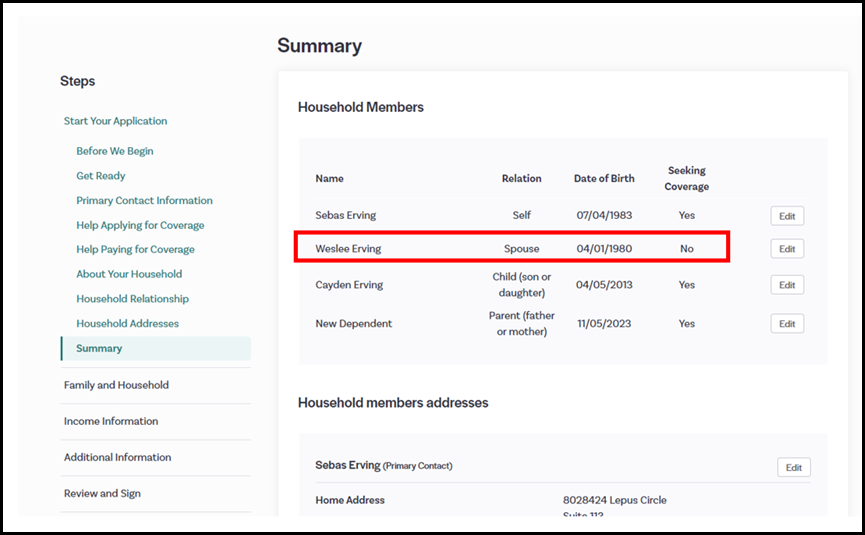The image size is (865, 535).
Task: Navigate to Help Applying for Coverage
Action: point(140,225)
